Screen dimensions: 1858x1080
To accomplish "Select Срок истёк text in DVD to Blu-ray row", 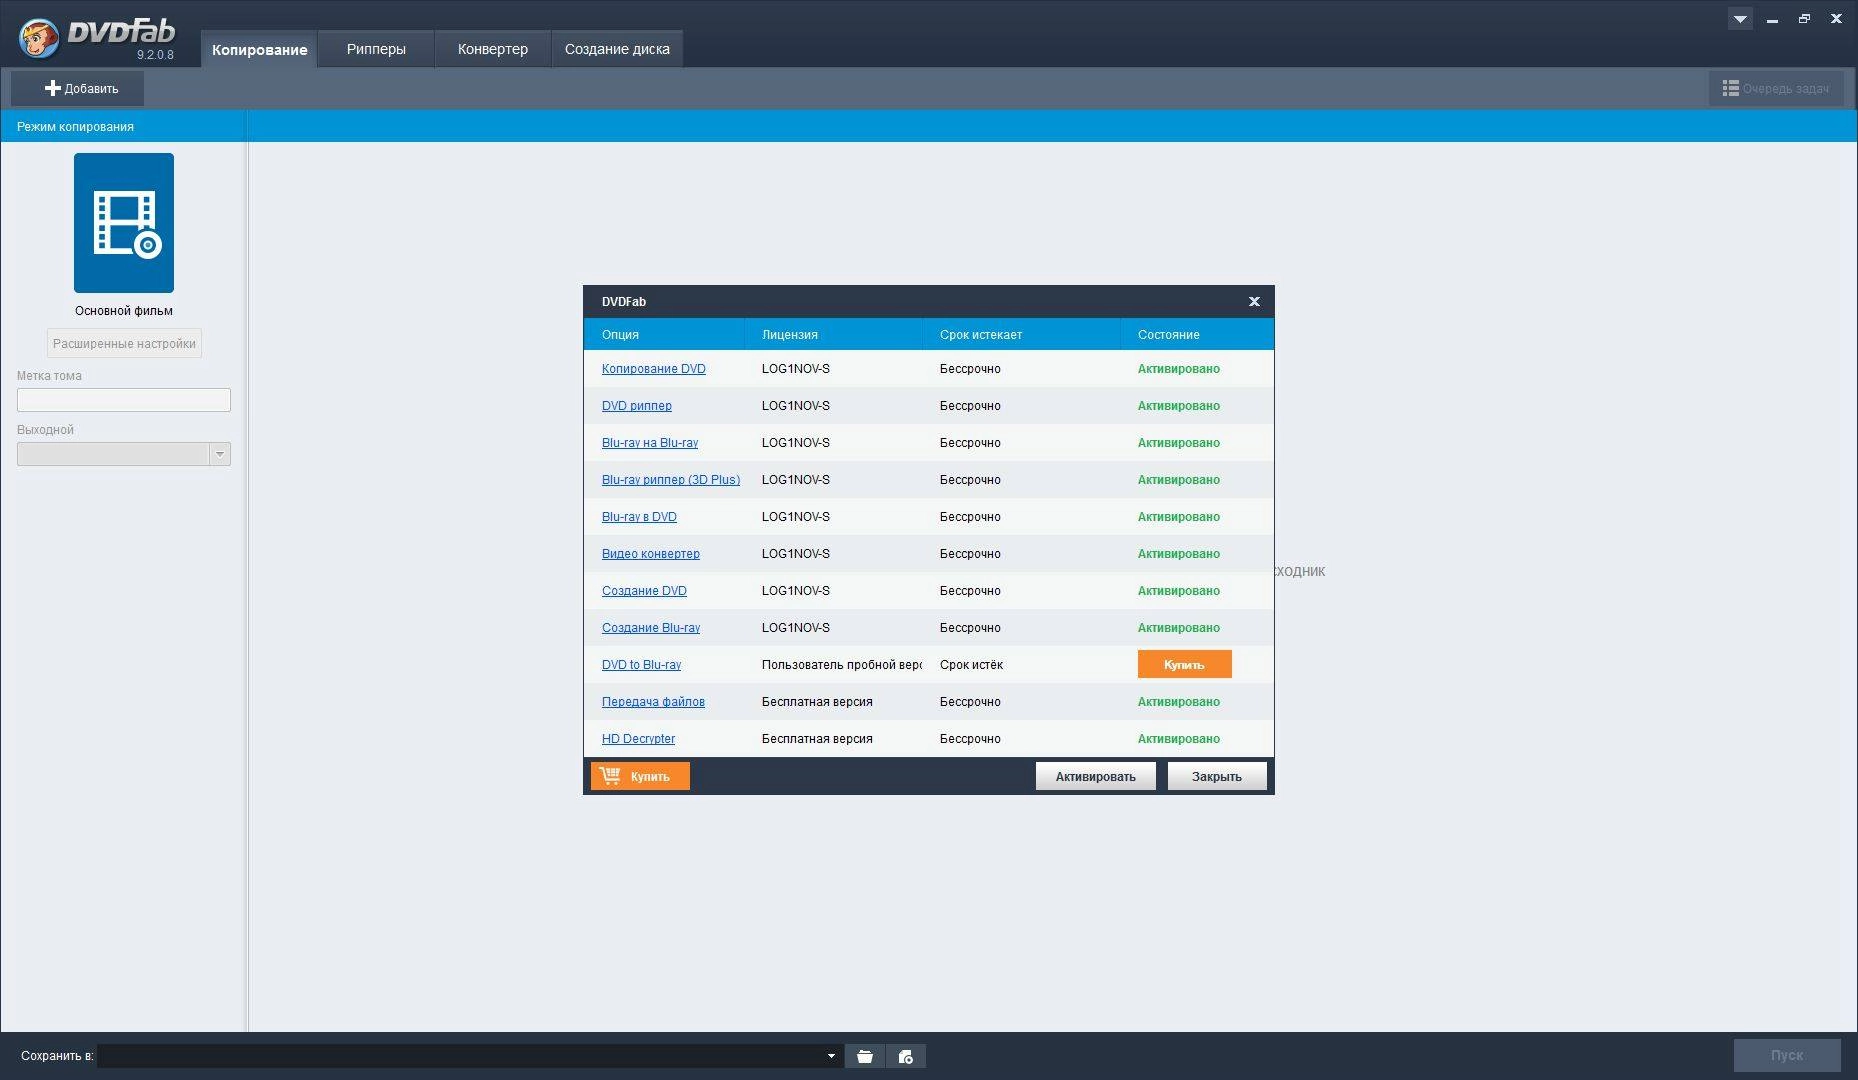I will coord(971,665).
